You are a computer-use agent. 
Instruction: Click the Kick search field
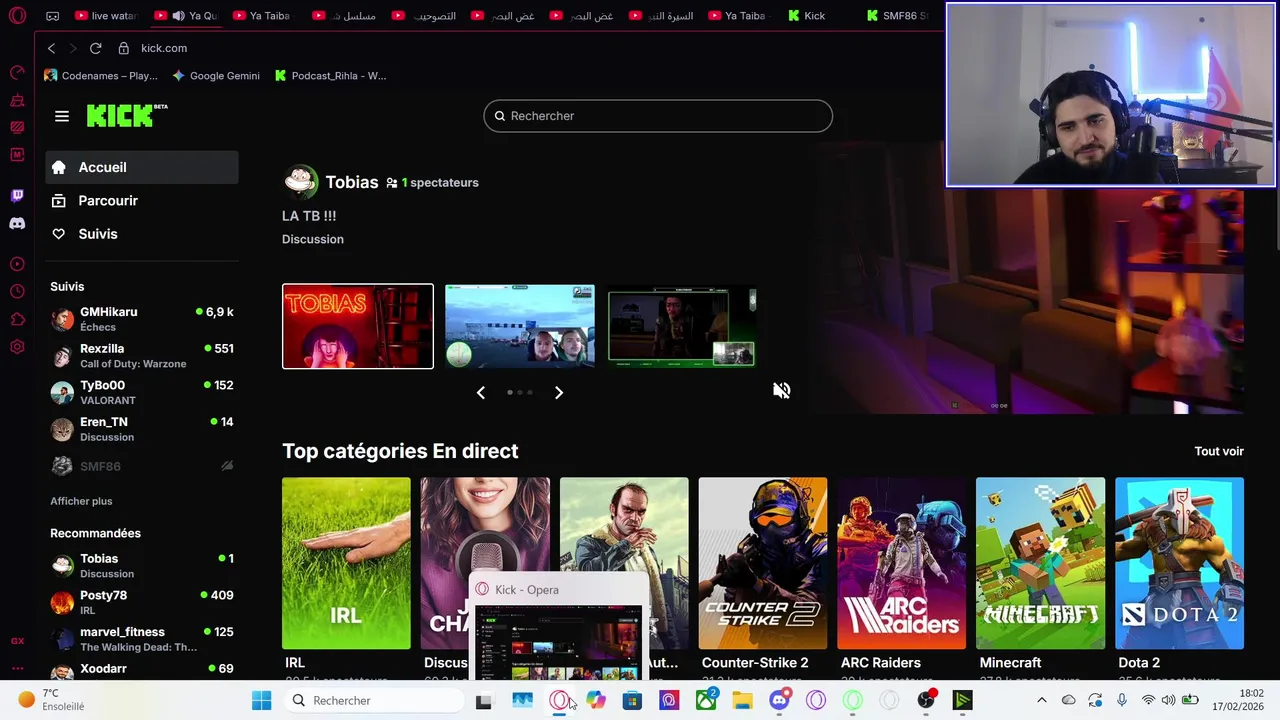point(658,116)
